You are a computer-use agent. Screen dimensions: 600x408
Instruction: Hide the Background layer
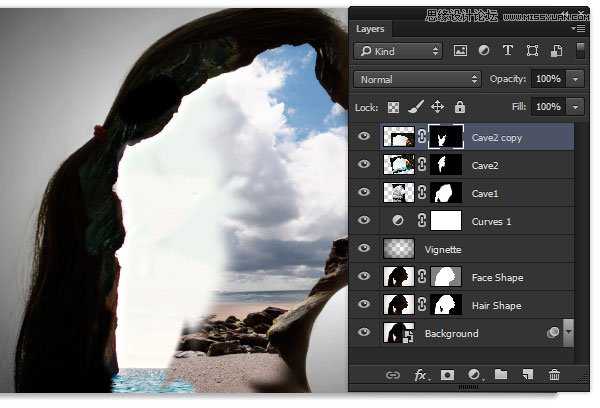click(364, 331)
